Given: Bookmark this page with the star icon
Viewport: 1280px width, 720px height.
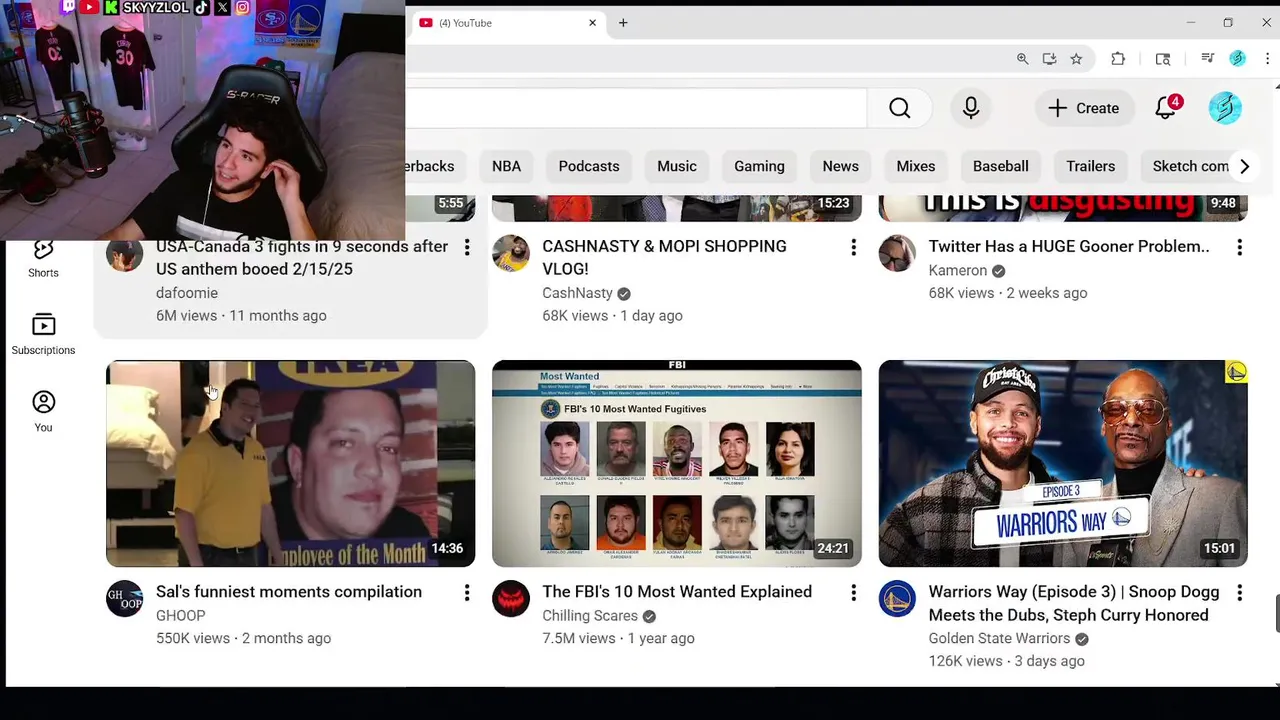Looking at the screenshot, I should tap(1076, 59).
